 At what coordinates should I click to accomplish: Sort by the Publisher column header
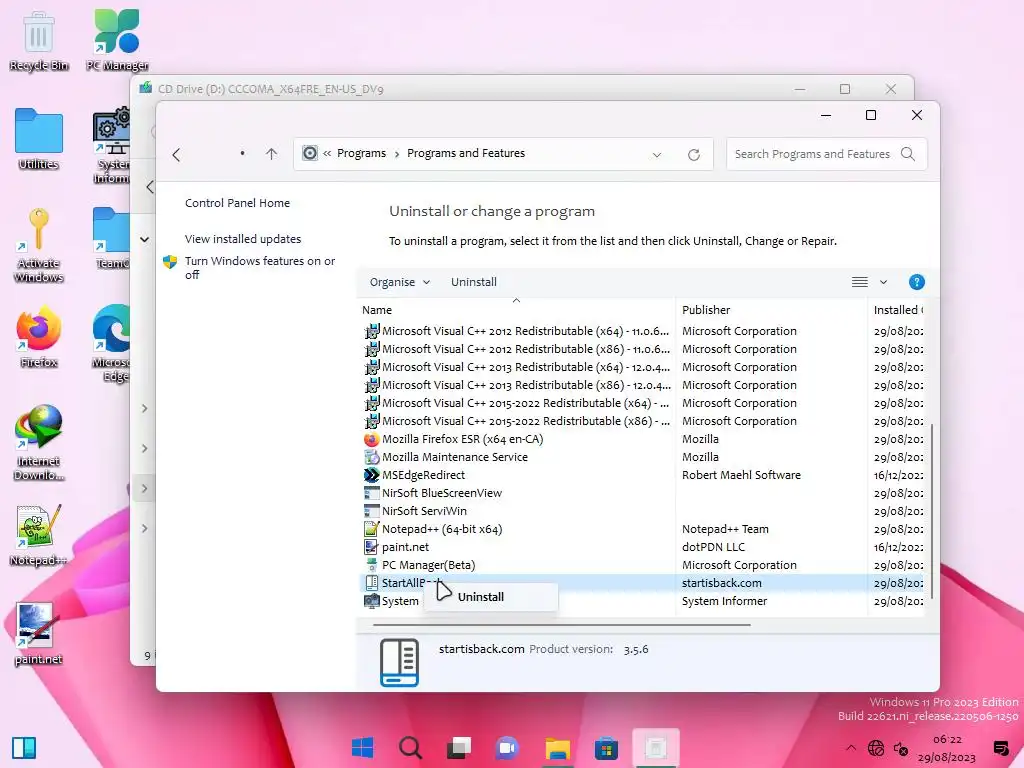tap(771, 310)
